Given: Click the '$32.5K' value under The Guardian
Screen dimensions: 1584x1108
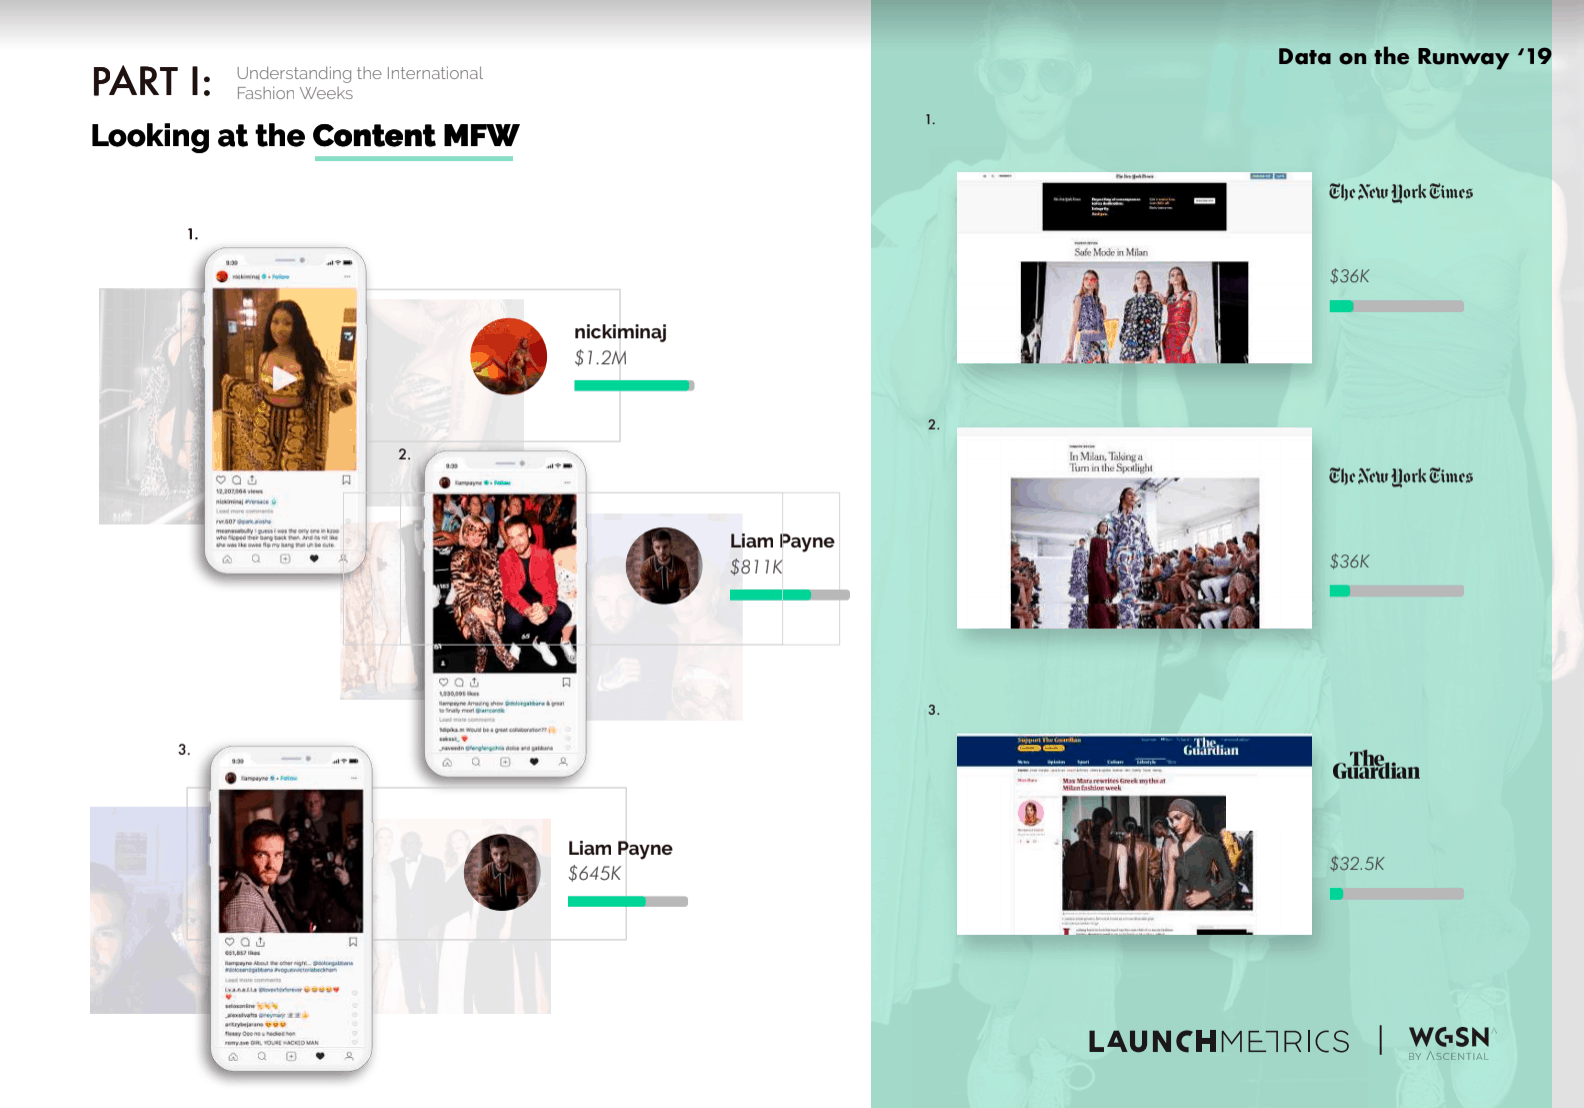Looking at the screenshot, I should [x=1357, y=864].
